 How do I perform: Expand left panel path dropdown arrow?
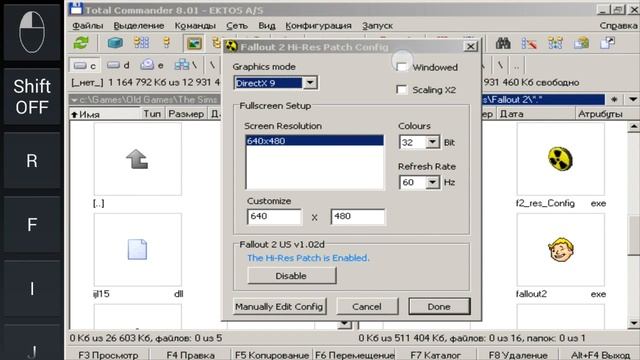point(74,100)
